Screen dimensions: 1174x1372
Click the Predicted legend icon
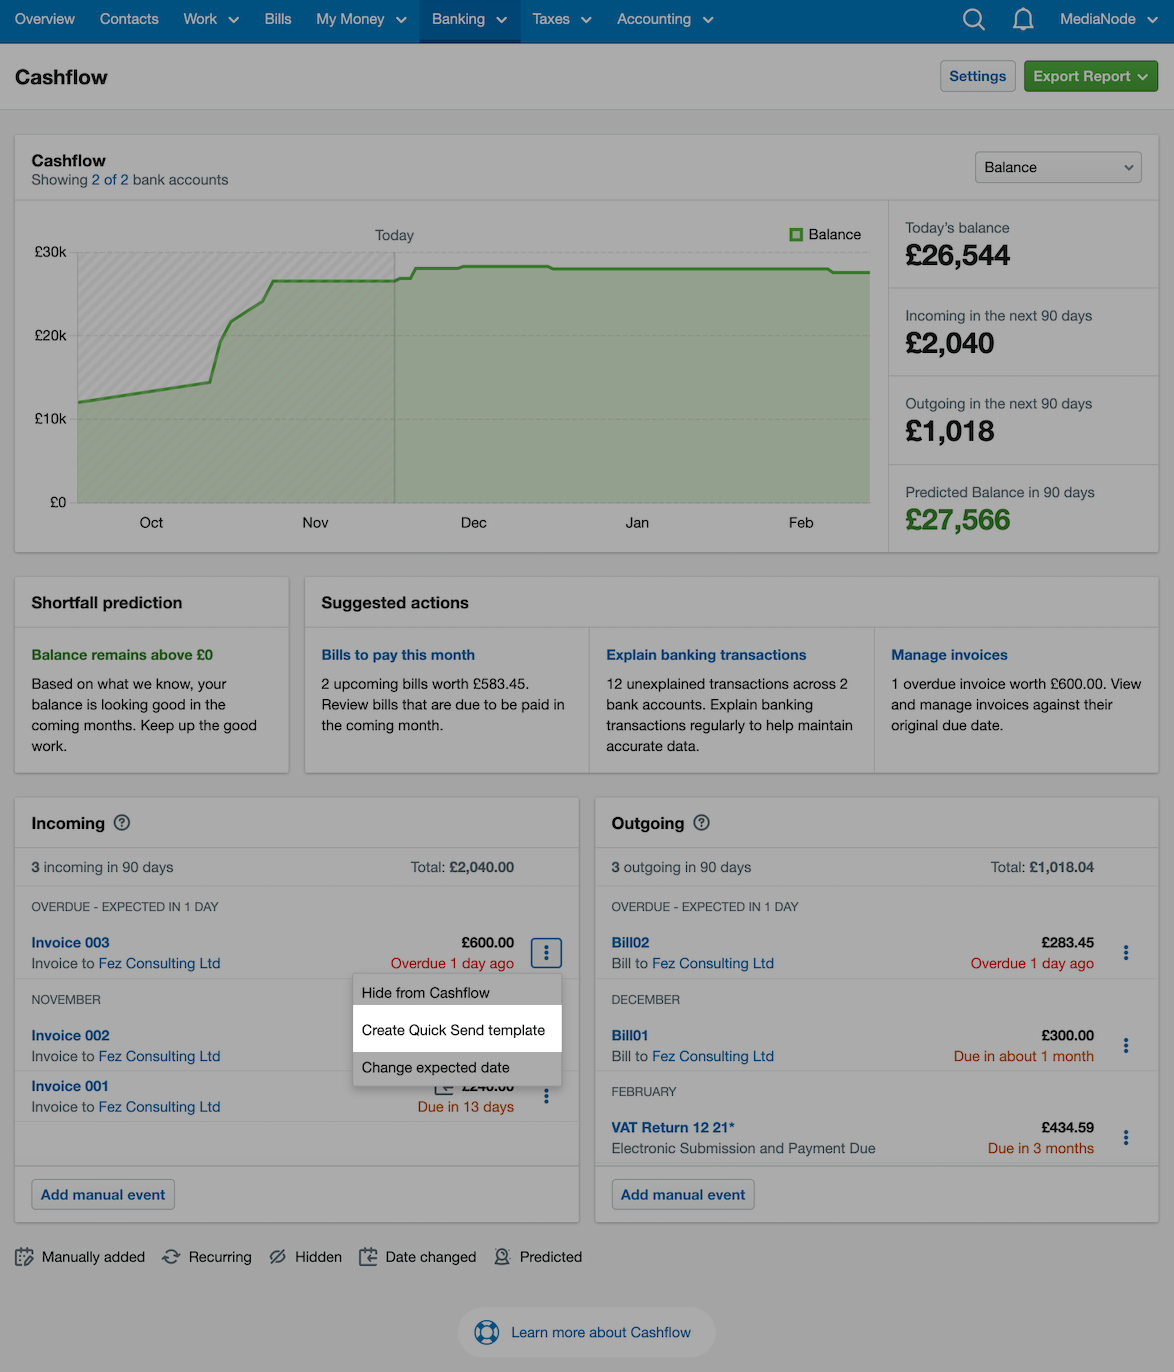502,1257
